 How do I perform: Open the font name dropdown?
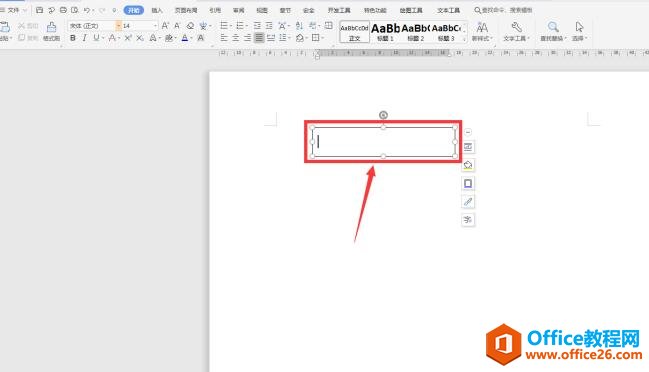118,26
